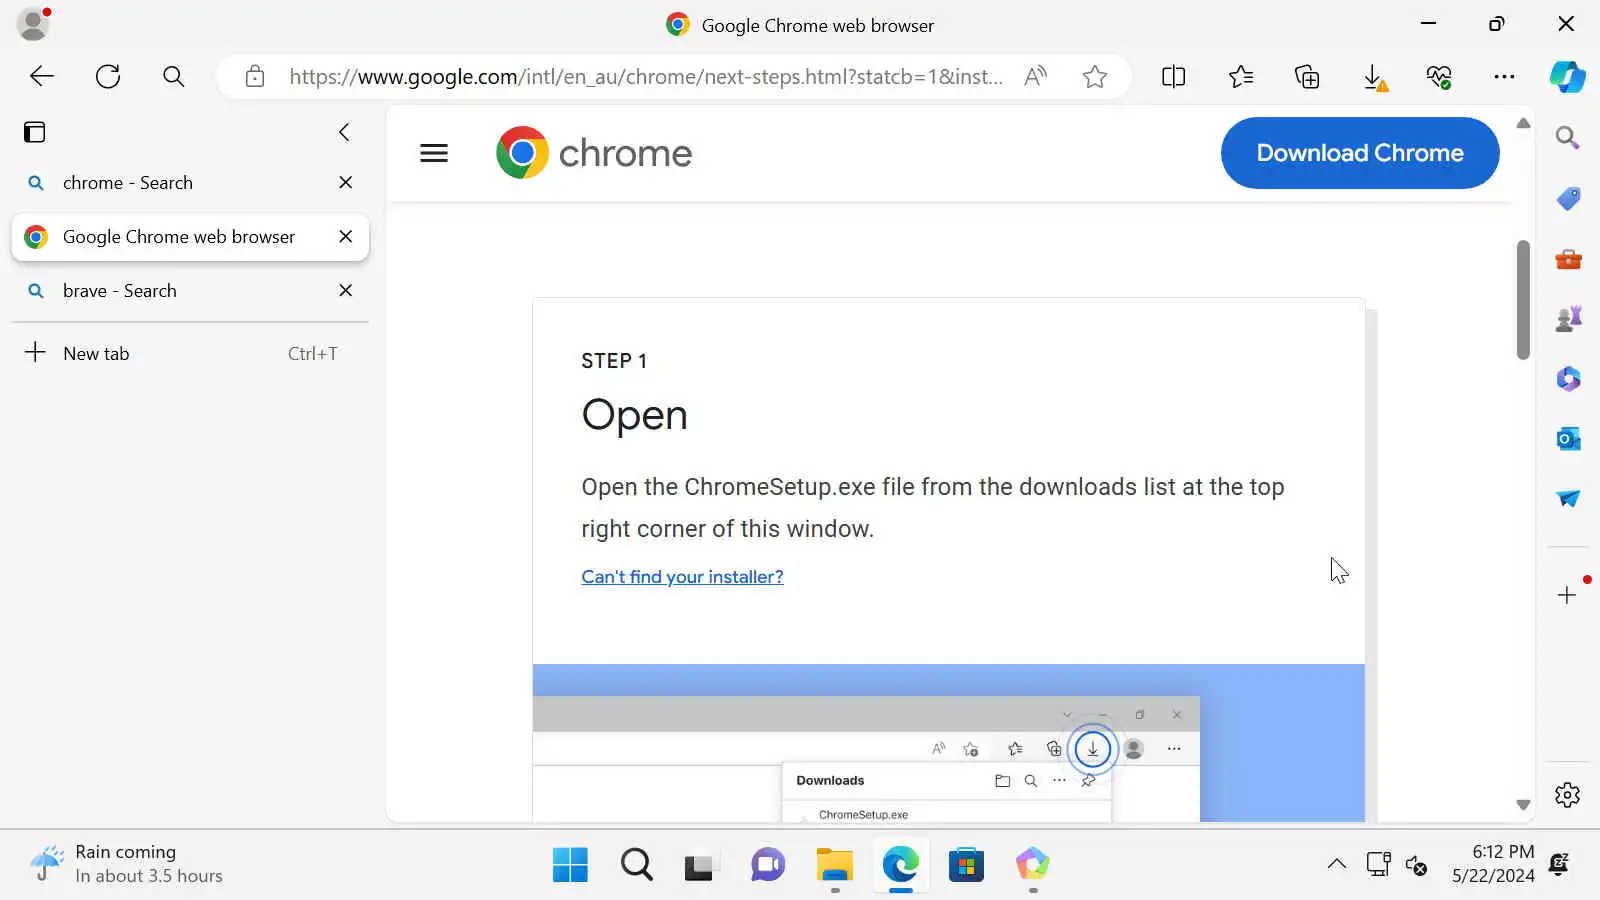Click the downloads illustration image
The image size is (1600, 900).
point(948,743)
